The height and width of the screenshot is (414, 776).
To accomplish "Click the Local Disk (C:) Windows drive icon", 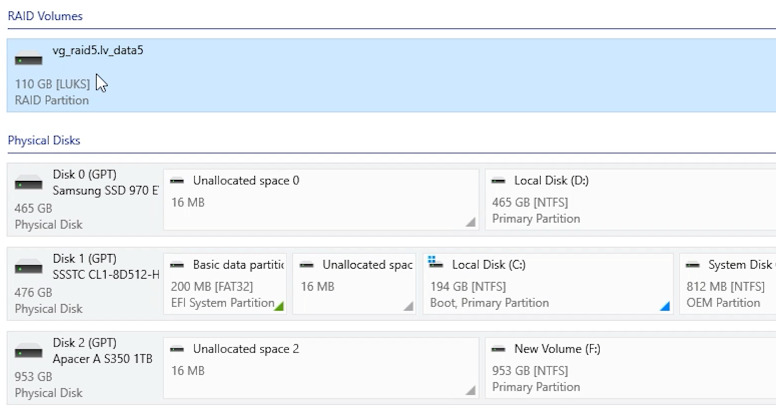I will tap(436, 263).
